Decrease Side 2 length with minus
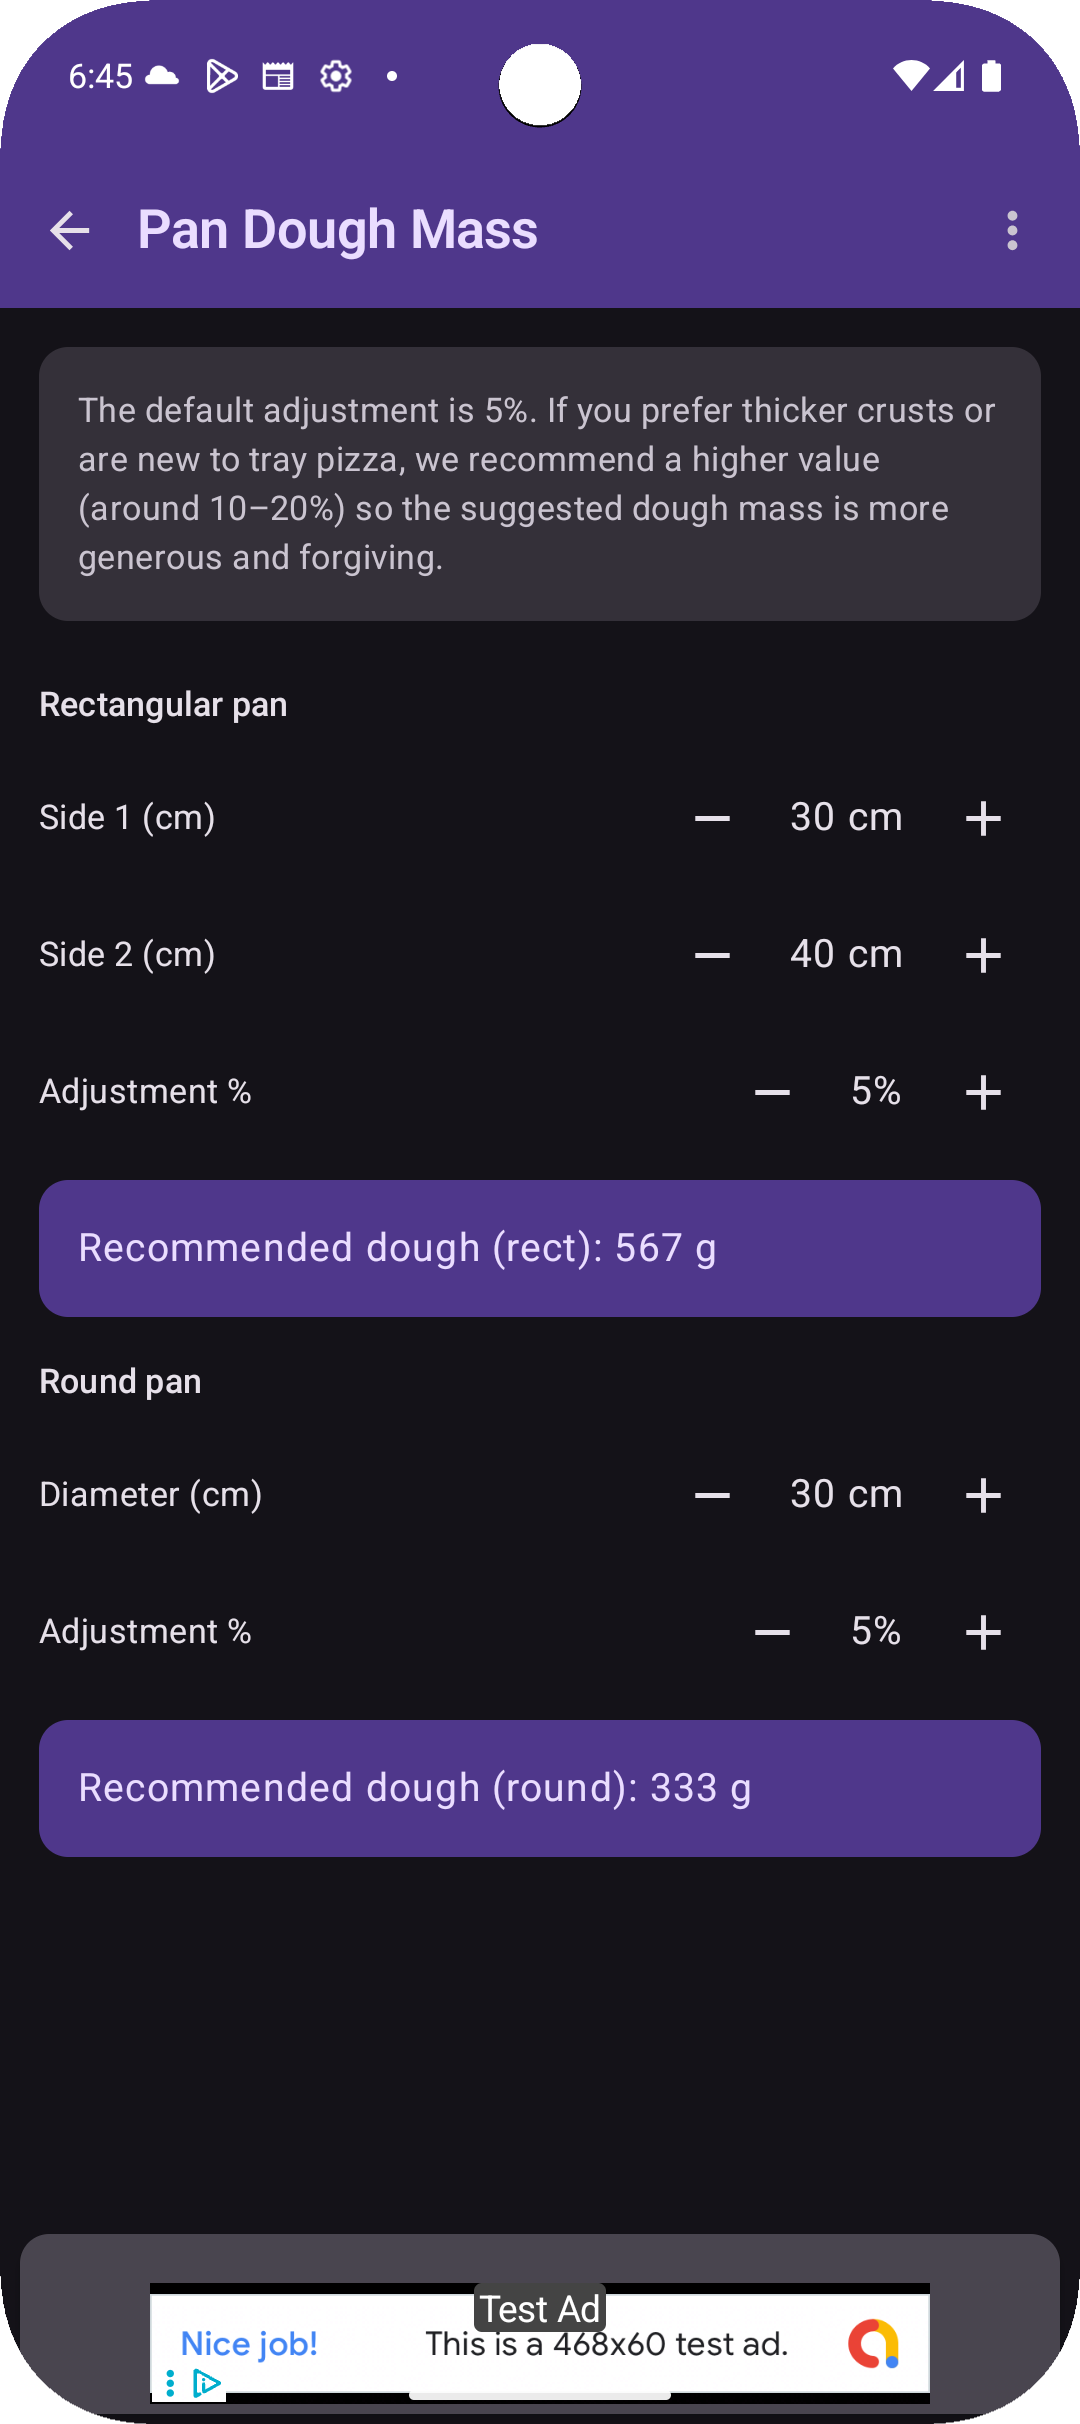The image size is (1080, 2424). tap(712, 955)
